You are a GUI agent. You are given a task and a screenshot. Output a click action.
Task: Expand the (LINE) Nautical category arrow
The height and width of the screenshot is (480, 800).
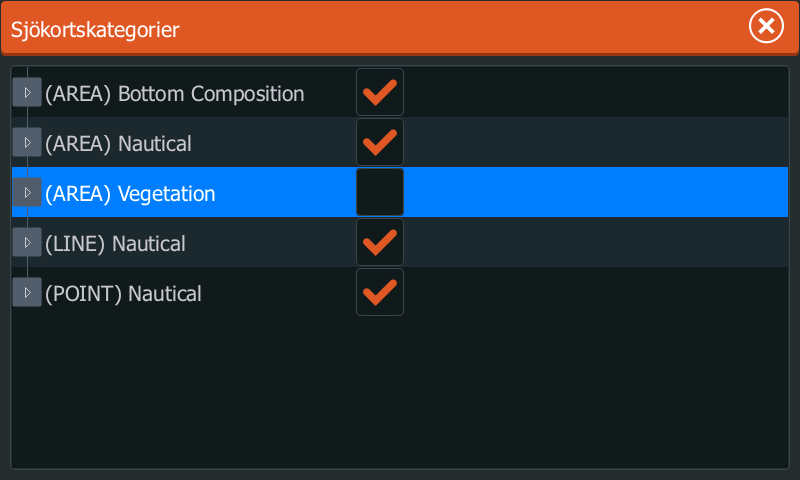[27, 242]
